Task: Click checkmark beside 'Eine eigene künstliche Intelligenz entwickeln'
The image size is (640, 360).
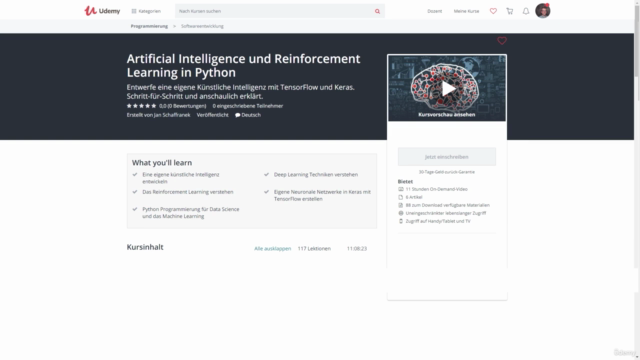Action: pyautogui.click(x=135, y=174)
